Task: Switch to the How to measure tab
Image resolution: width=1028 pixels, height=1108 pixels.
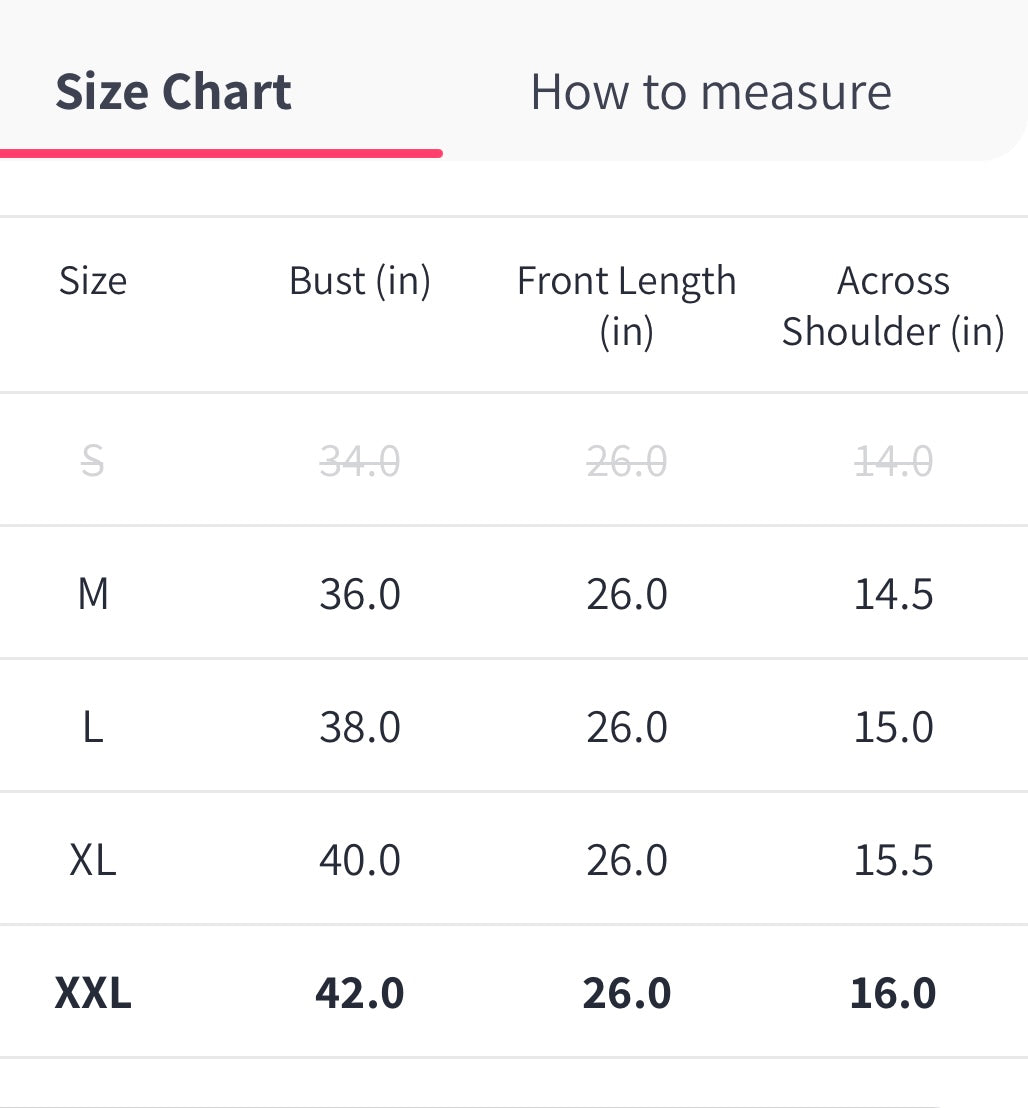Action: pos(710,92)
